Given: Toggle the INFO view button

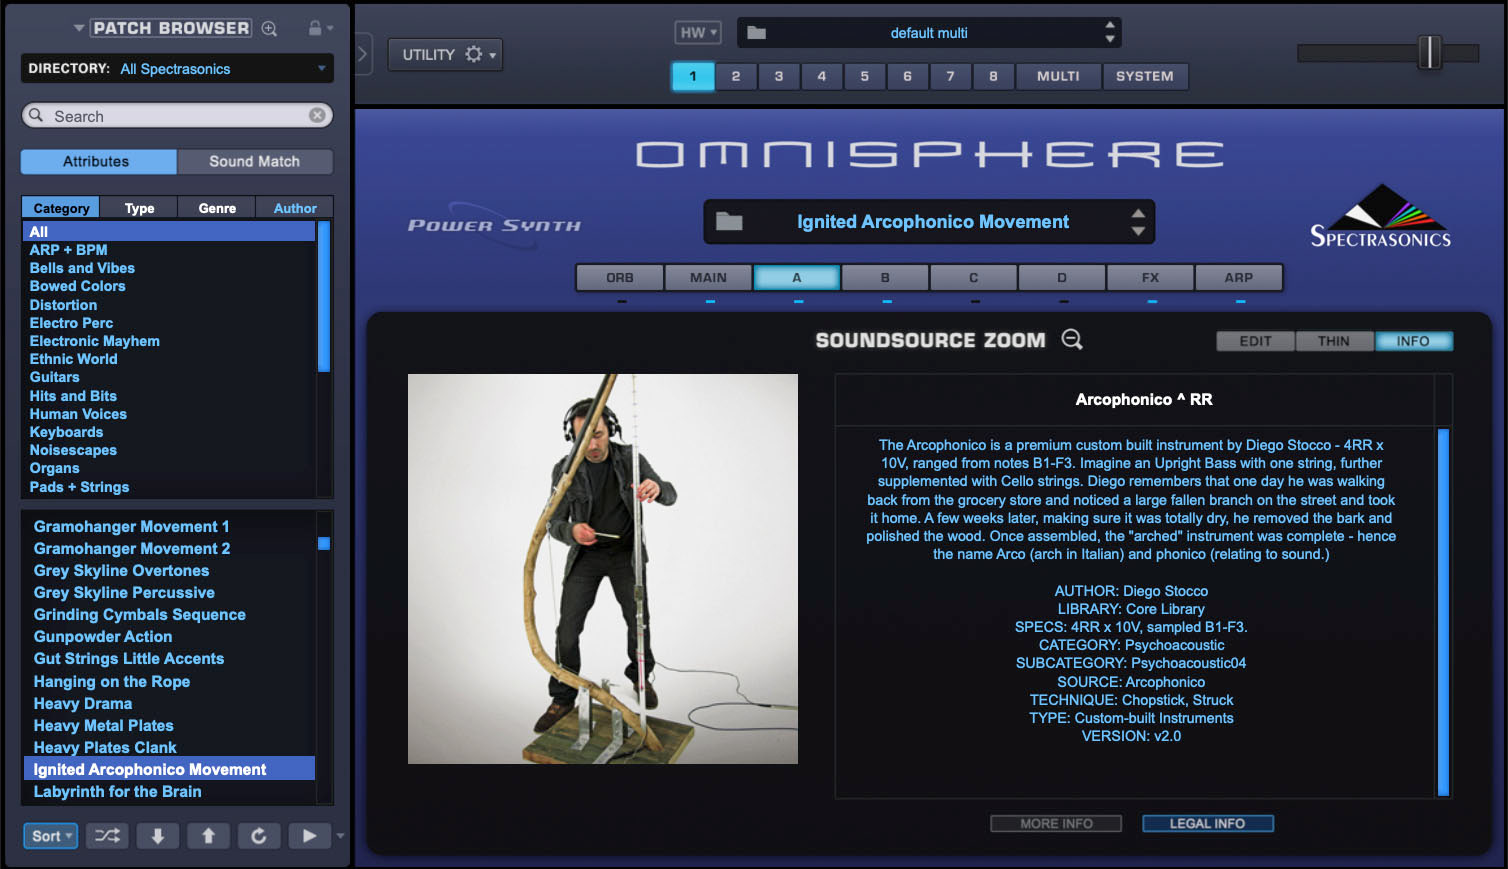Looking at the screenshot, I should point(1413,341).
